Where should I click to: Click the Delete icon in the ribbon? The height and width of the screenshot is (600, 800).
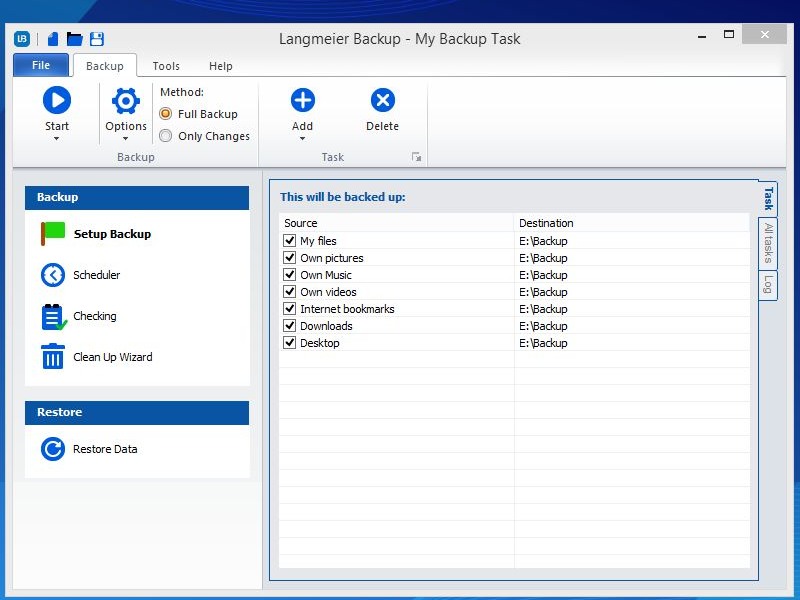[x=382, y=99]
